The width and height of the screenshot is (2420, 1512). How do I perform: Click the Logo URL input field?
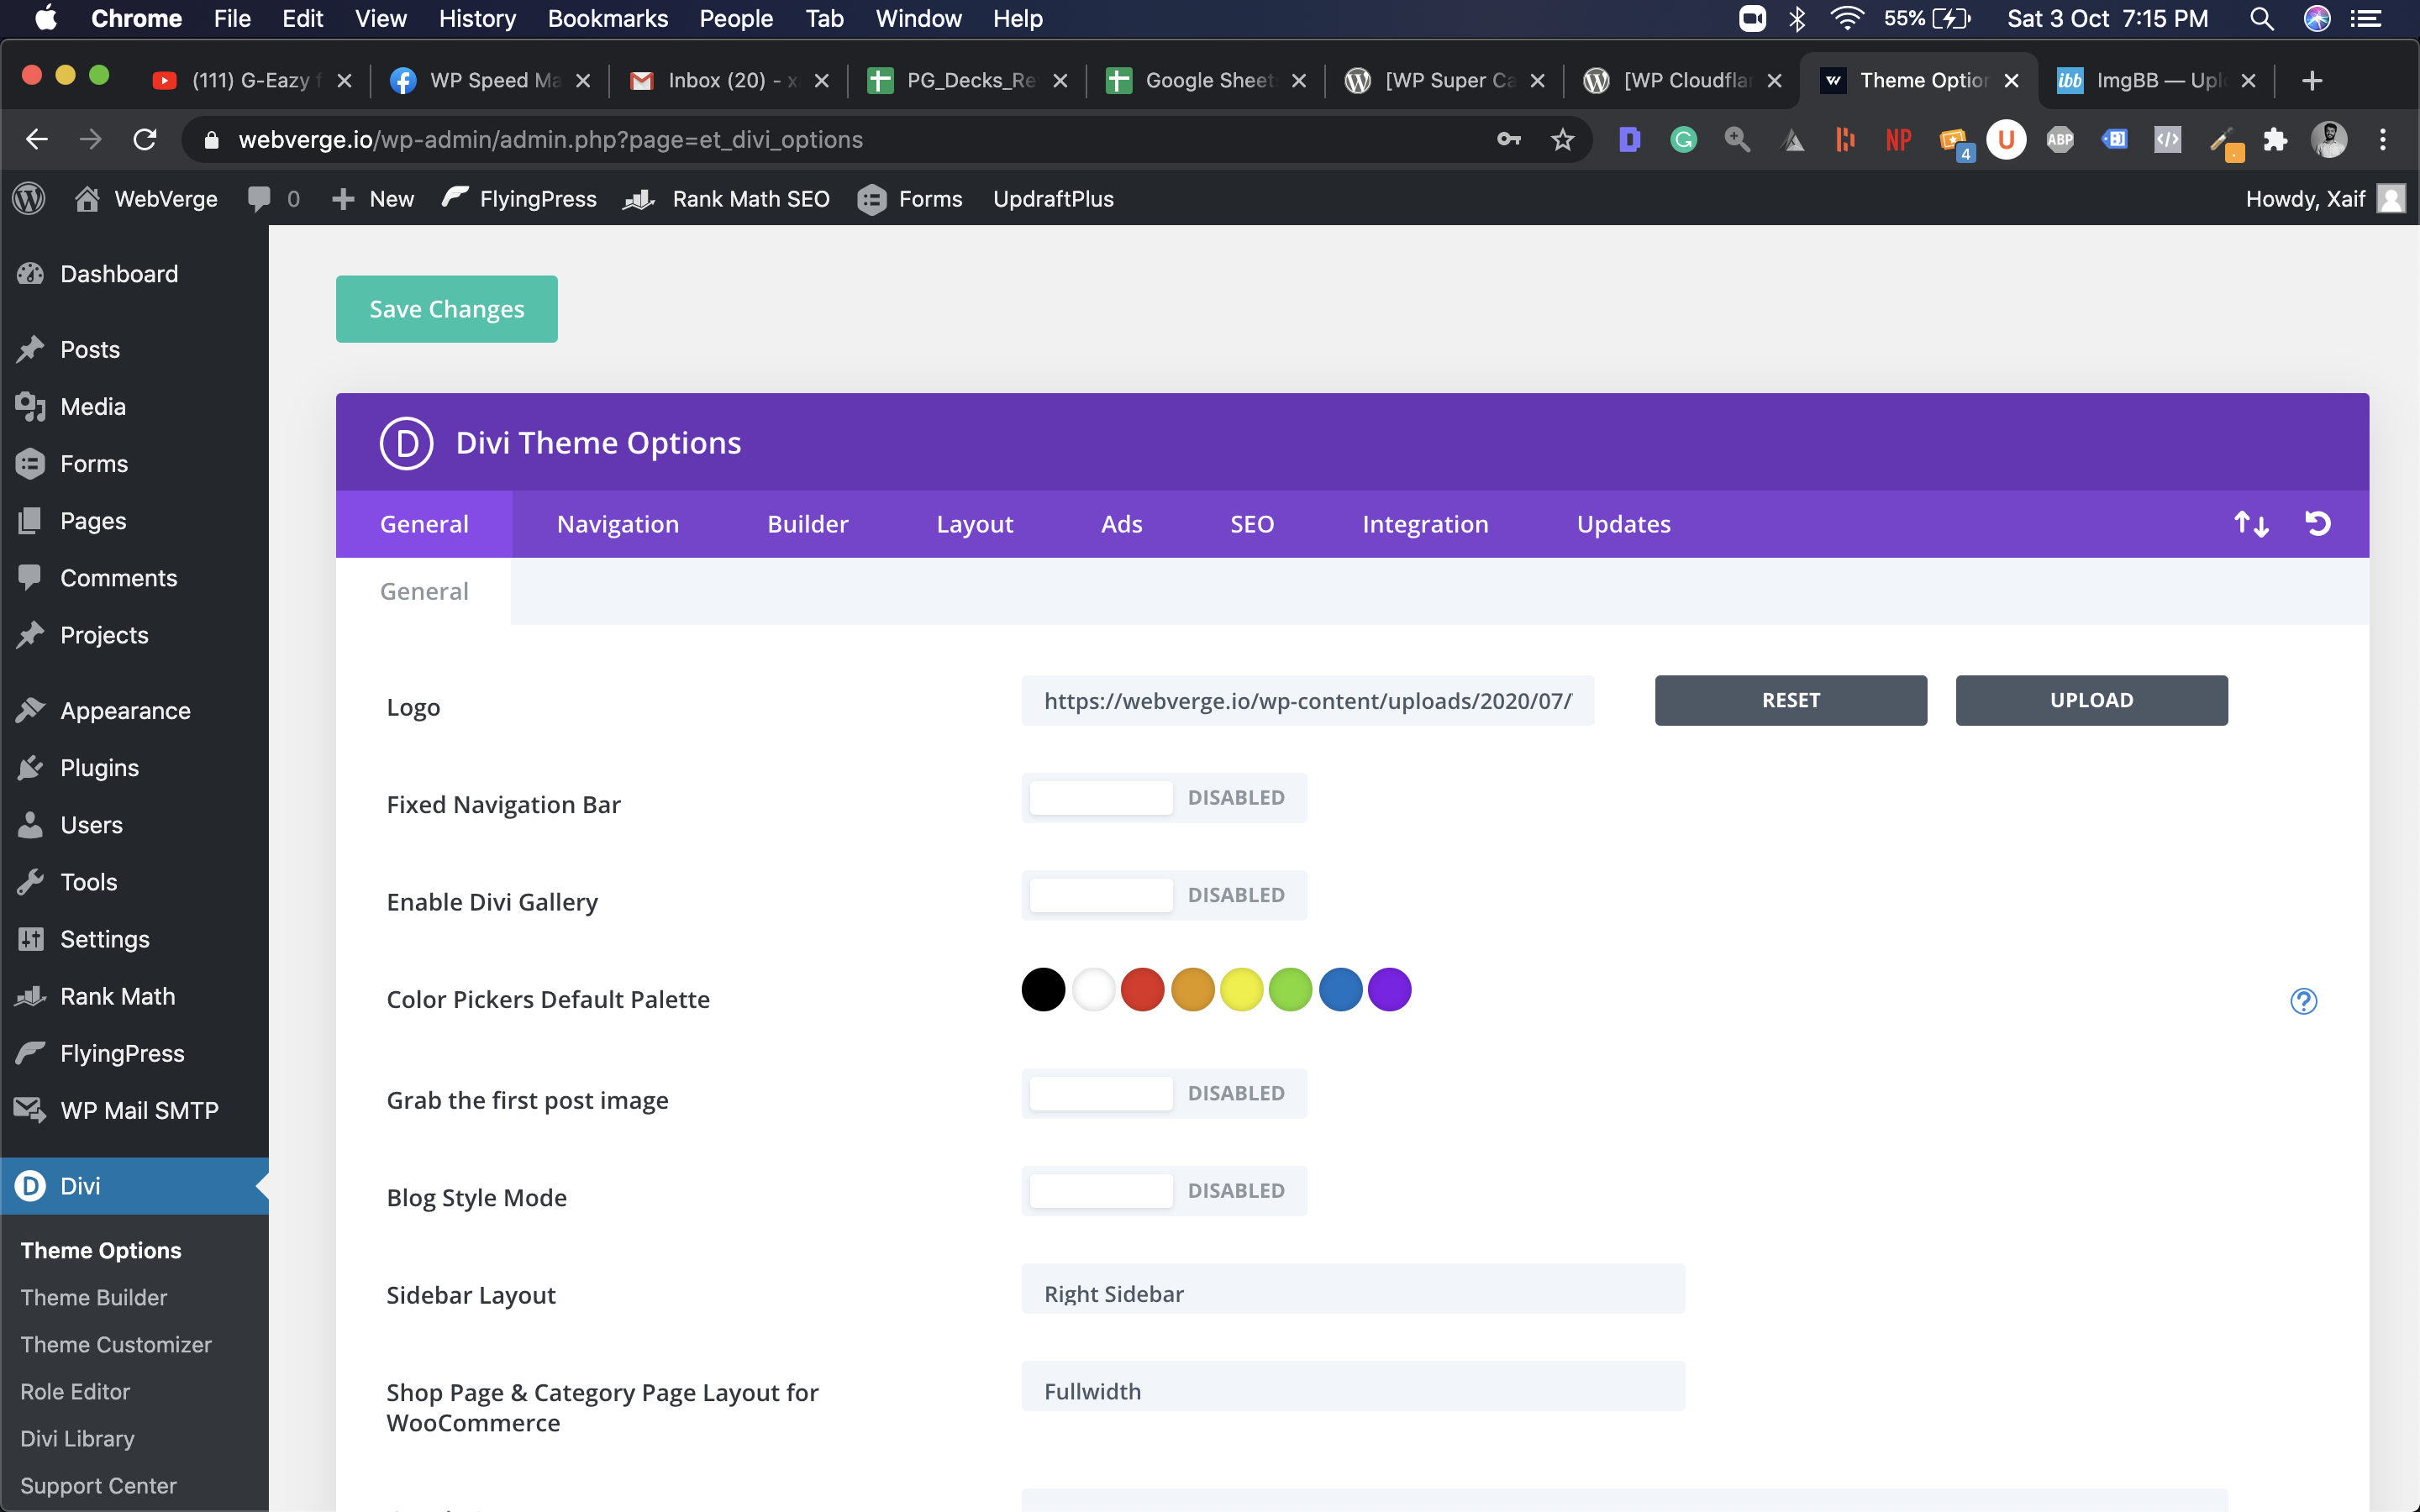1308,700
